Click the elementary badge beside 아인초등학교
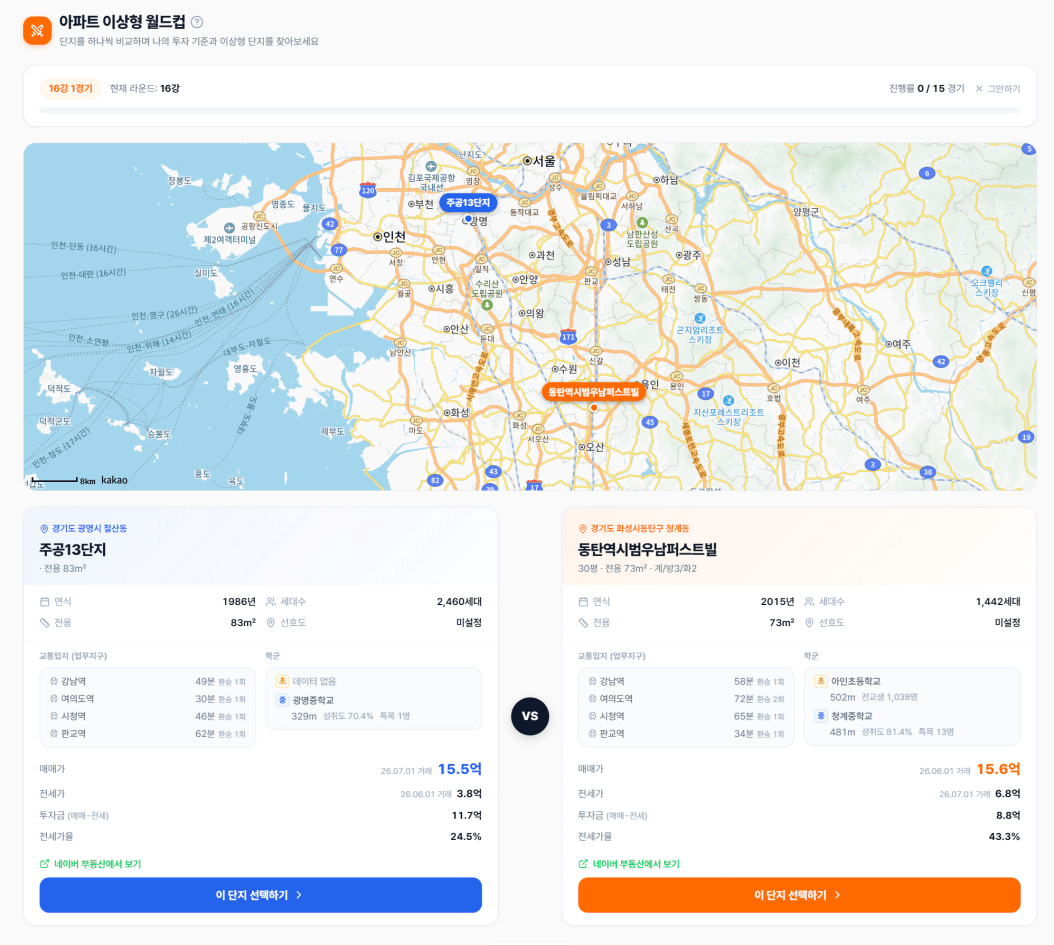1054x945 pixels. 821,682
